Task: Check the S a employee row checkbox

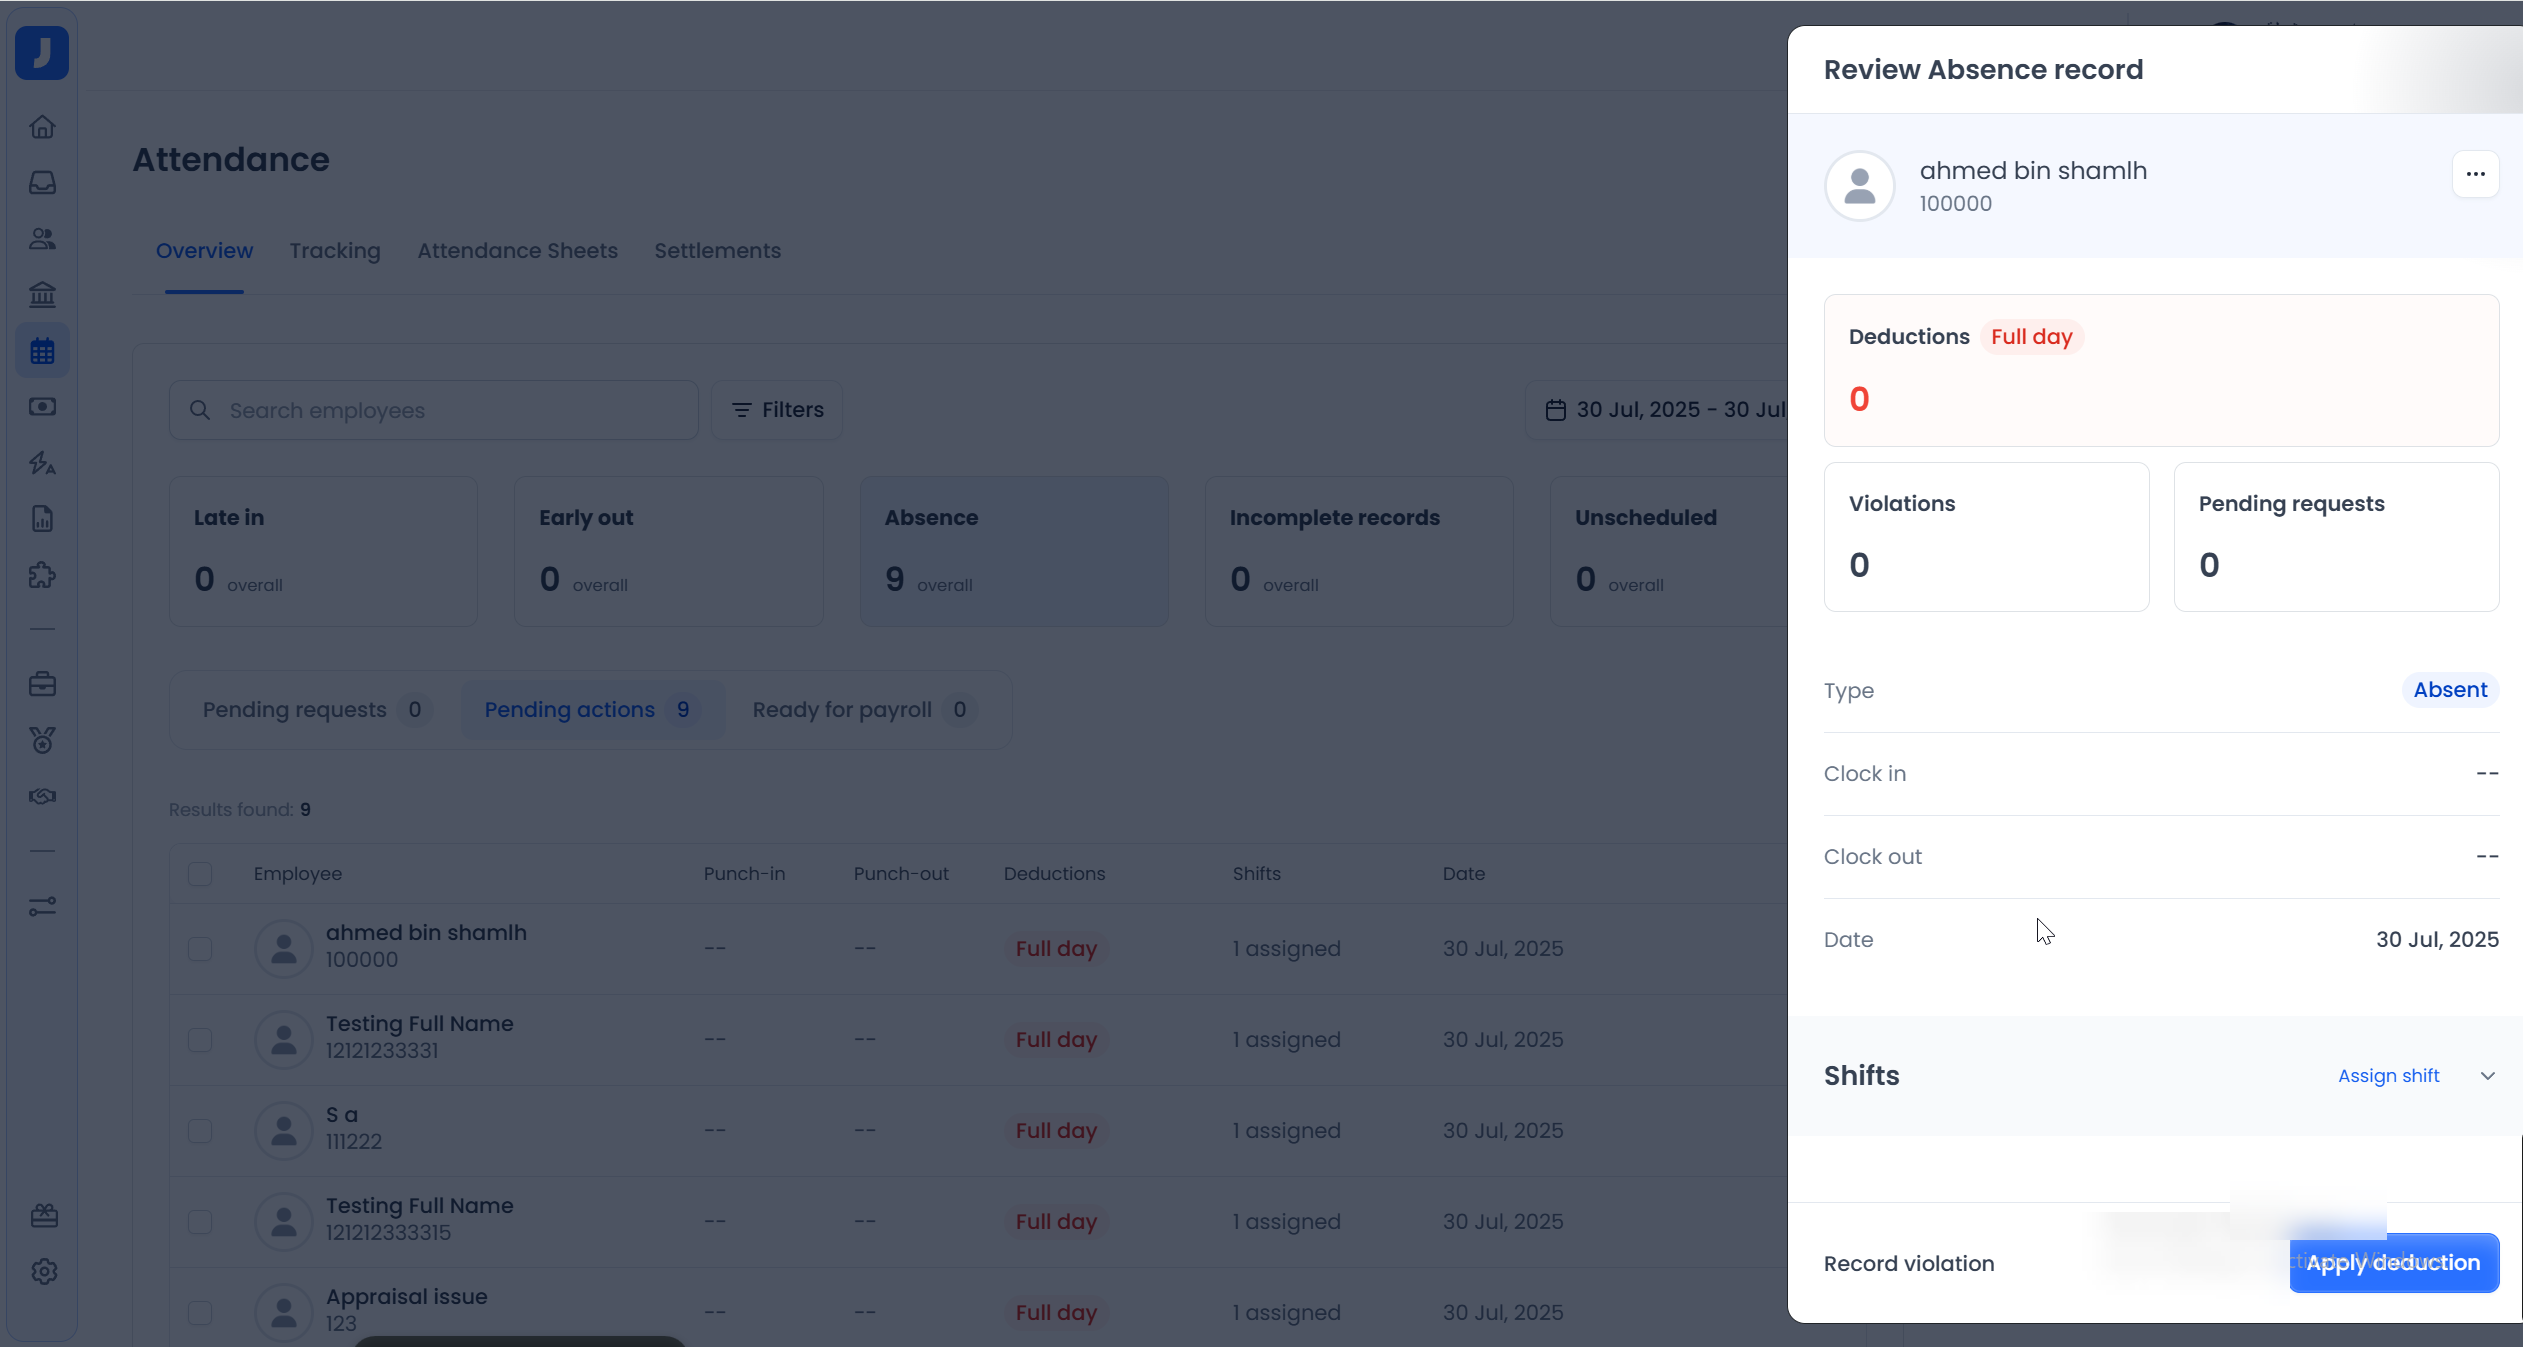Action: pos(200,1130)
